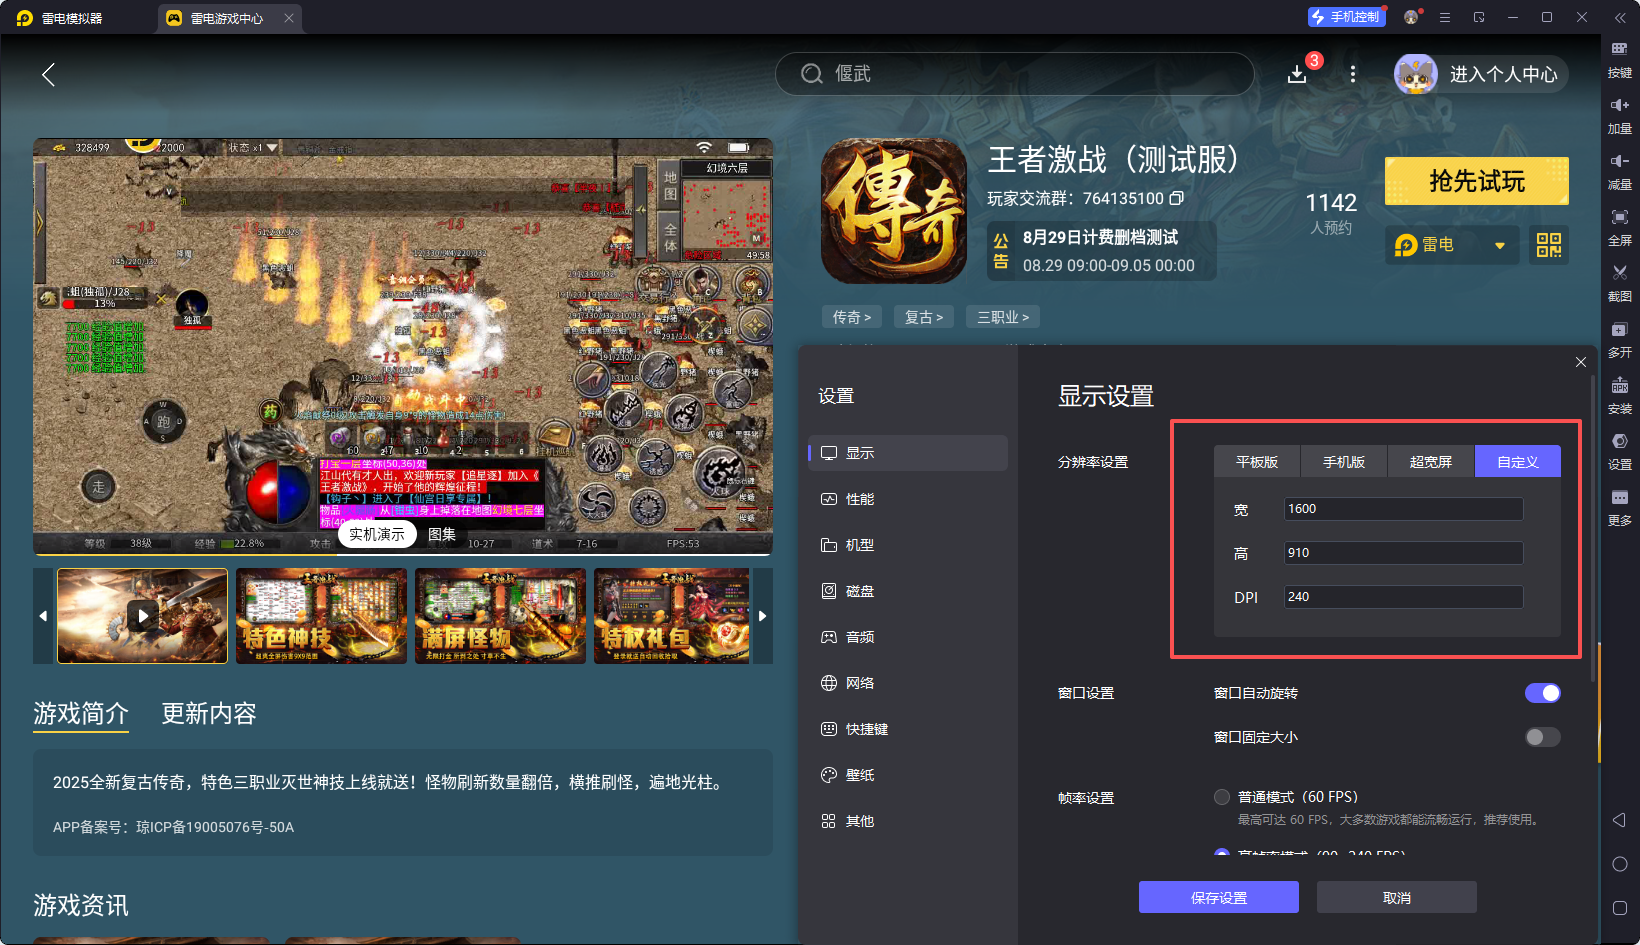The height and width of the screenshot is (945, 1640).
Task: Select the 自定义 resolution tab
Action: click(x=1518, y=462)
